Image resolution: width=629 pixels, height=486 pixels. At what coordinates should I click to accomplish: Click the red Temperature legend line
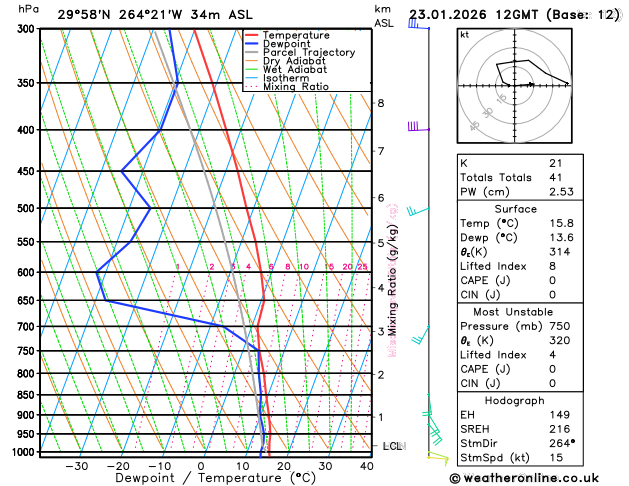coord(251,35)
